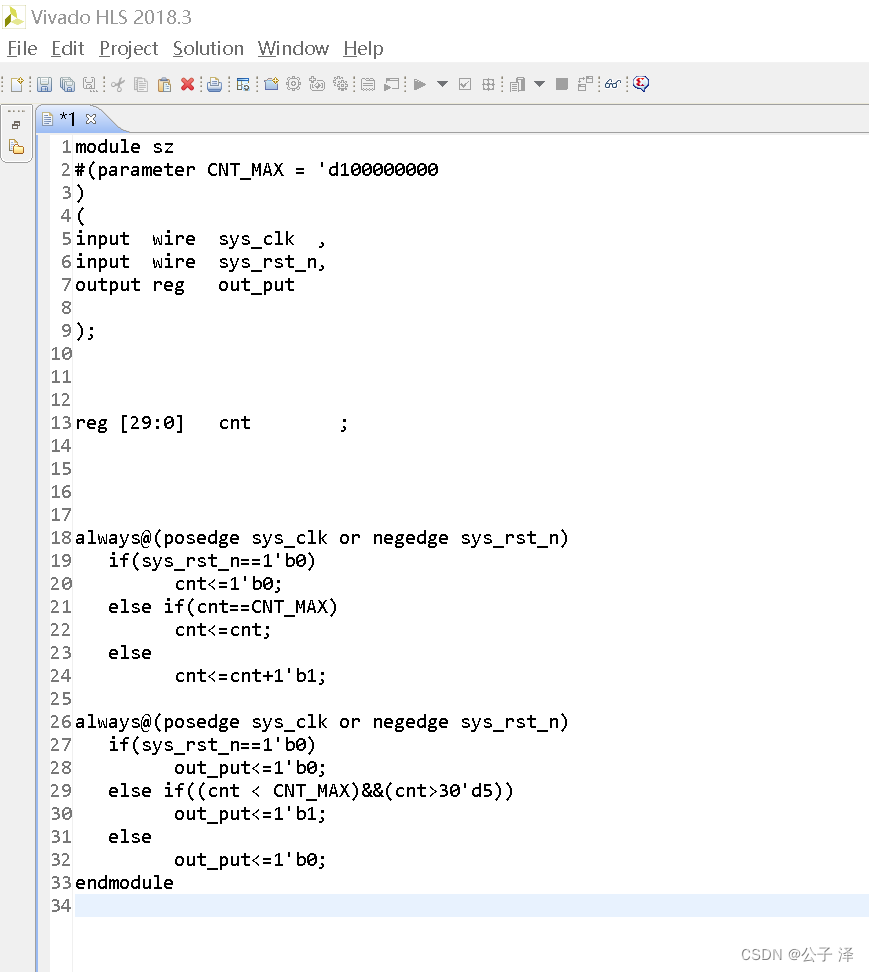Click the red Delete X icon
Image resolution: width=869 pixels, height=972 pixels.
pyautogui.click(x=187, y=84)
